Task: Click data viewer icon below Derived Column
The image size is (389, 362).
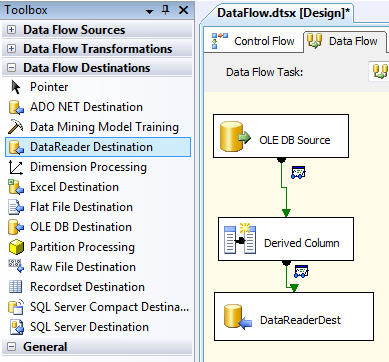Action: click(x=301, y=271)
